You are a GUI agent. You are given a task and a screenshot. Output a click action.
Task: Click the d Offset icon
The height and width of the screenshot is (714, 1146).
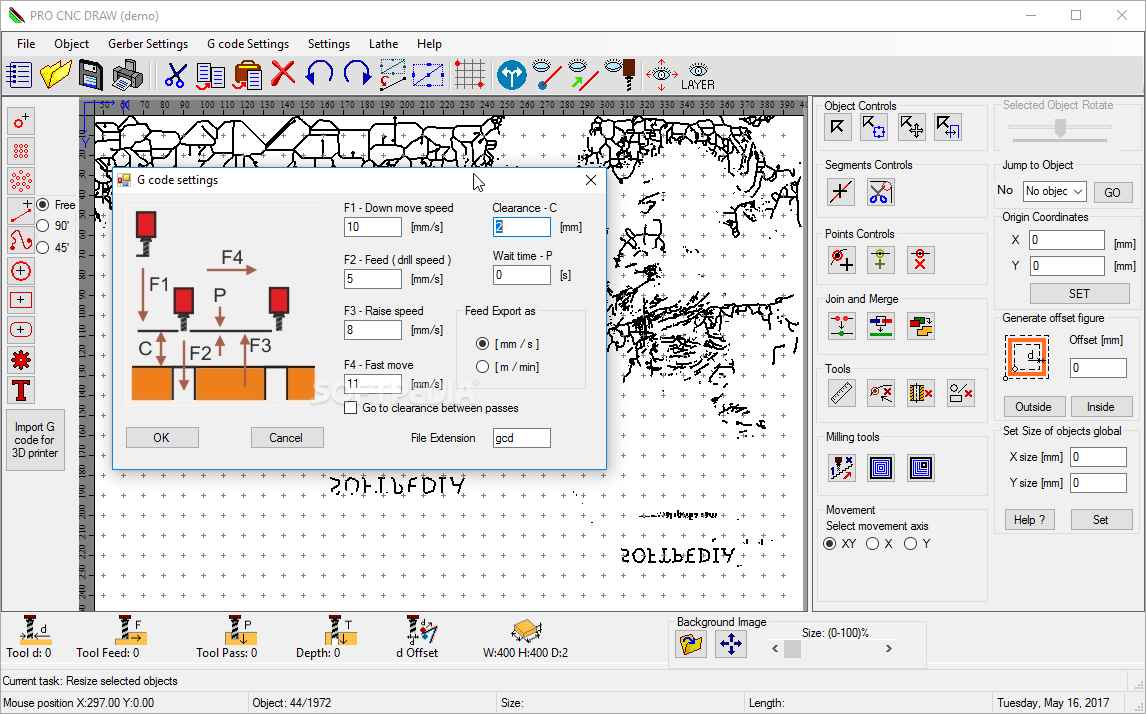421,629
